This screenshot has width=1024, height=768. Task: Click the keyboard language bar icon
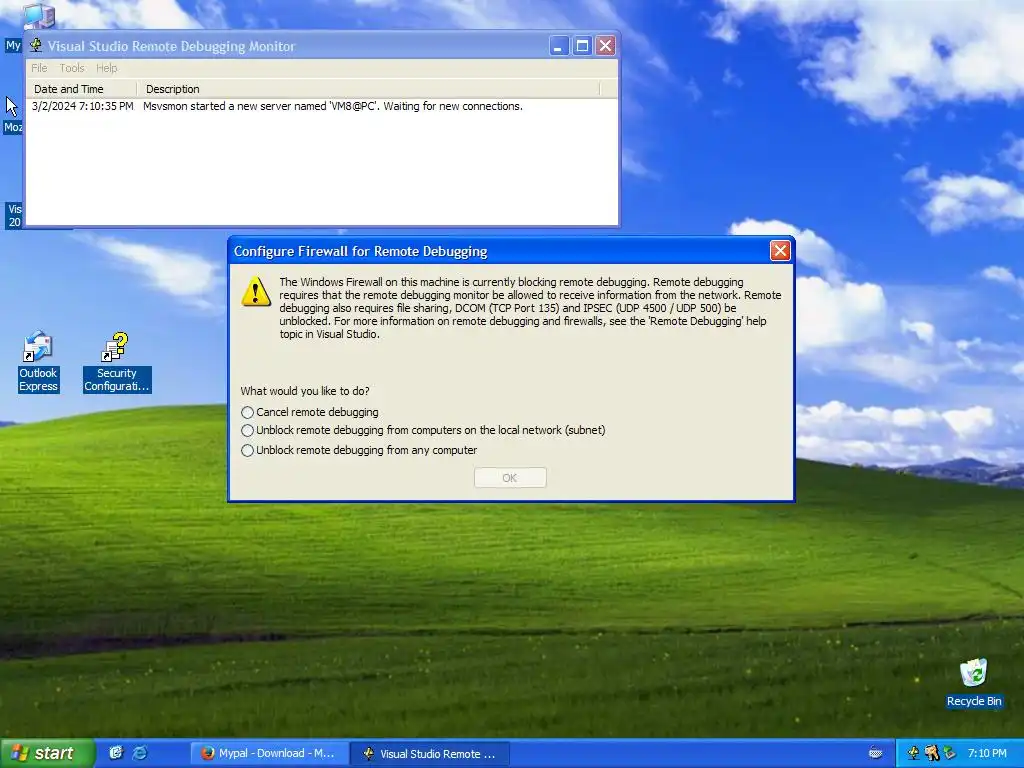[x=876, y=753]
